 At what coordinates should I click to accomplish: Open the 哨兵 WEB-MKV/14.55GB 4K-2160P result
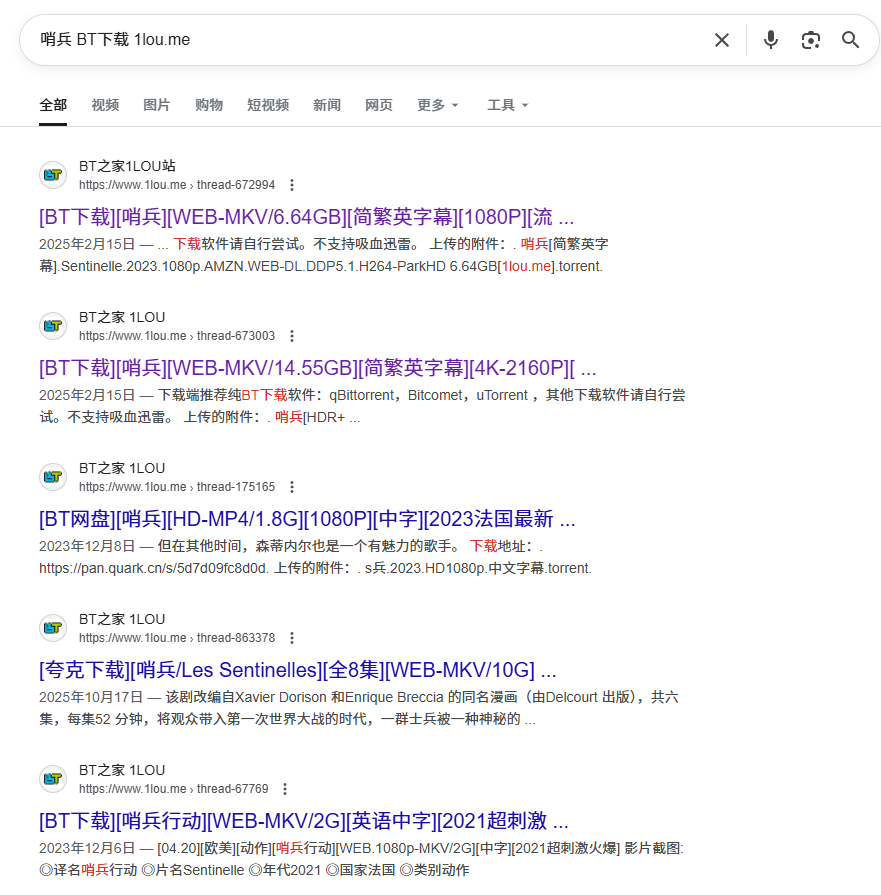click(x=317, y=368)
